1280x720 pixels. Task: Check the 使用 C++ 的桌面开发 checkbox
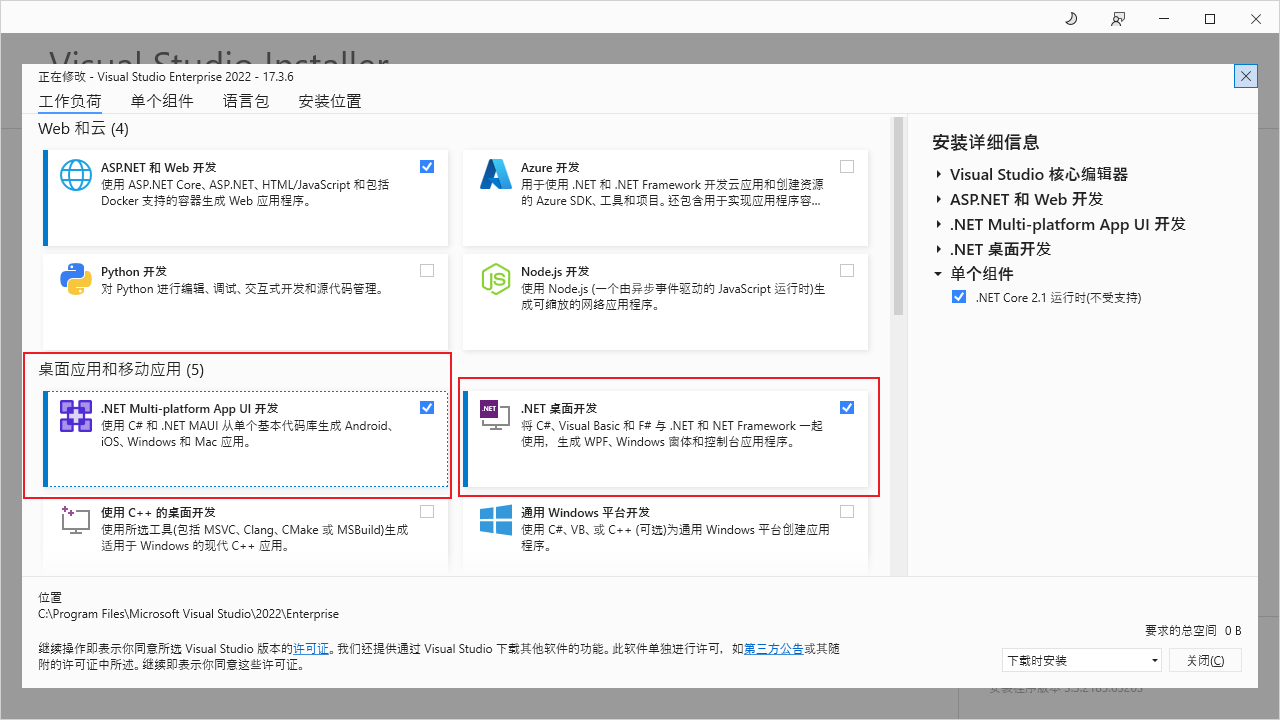click(427, 511)
